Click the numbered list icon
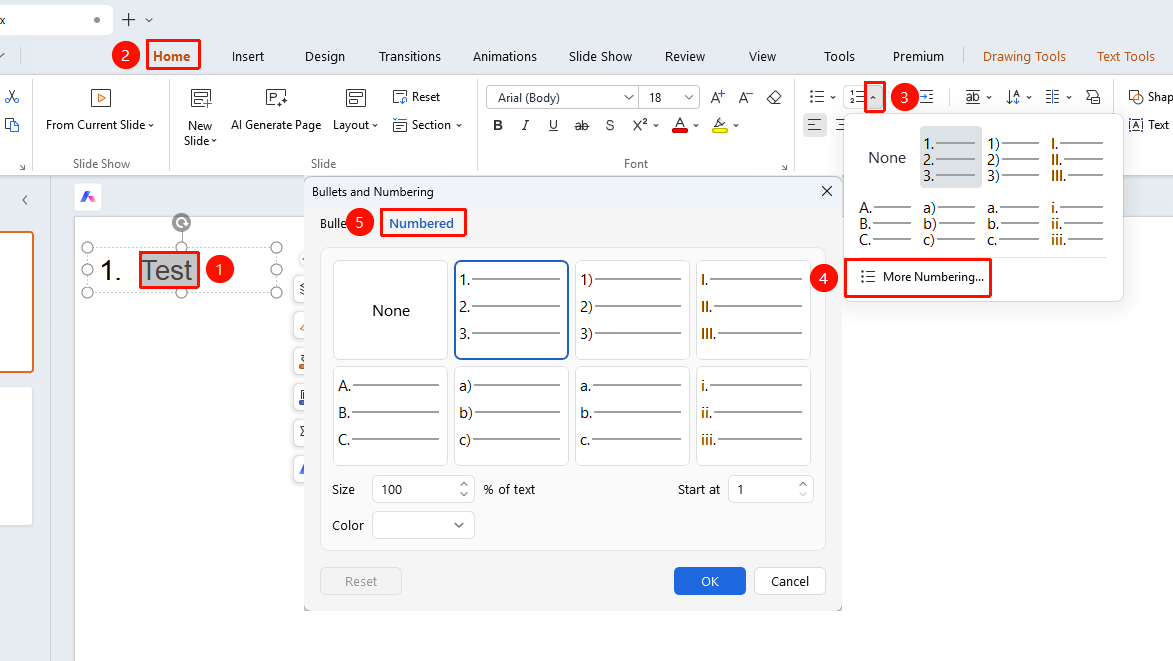1173x661 pixels. [857, 97]
